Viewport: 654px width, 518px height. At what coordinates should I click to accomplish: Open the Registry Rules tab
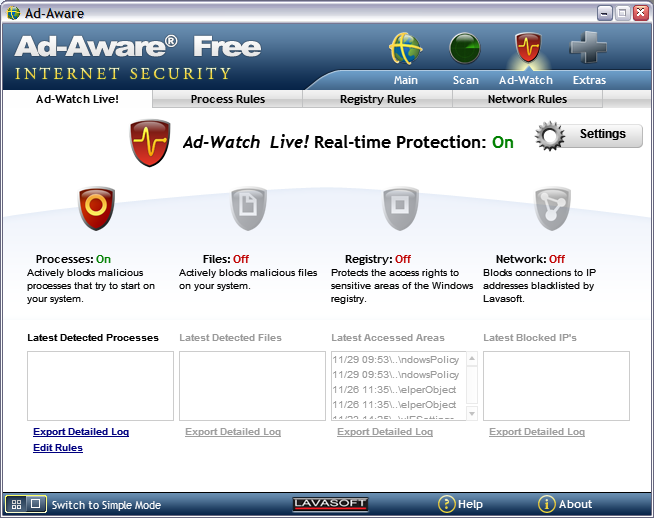[x=377, y=99]
